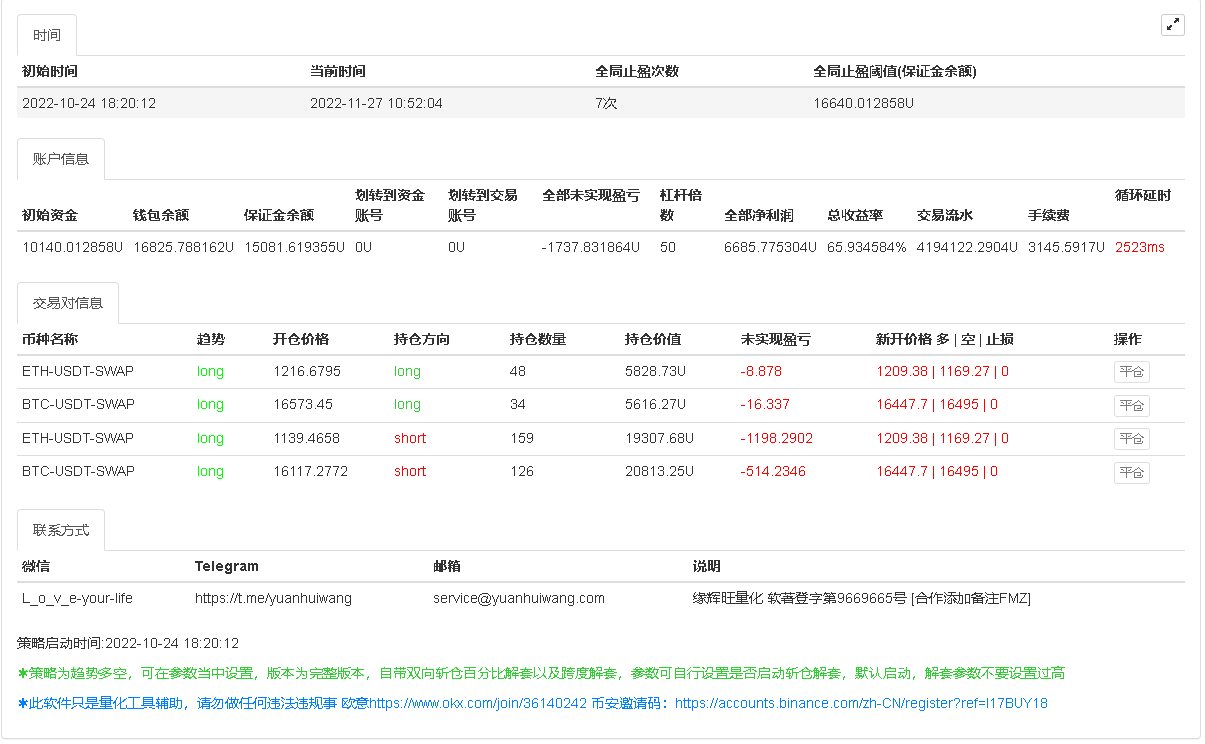Click 平仓 for the BTC-USDT-SWAP long position

click(1131, 405)
